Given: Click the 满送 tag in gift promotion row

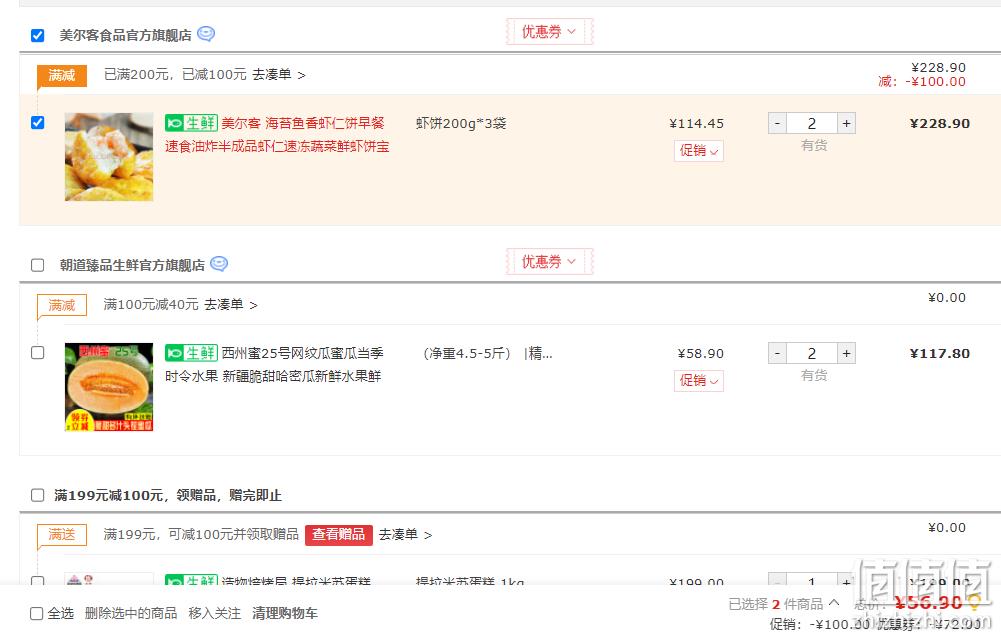Looking at the screenshot, I should point(62,536).
